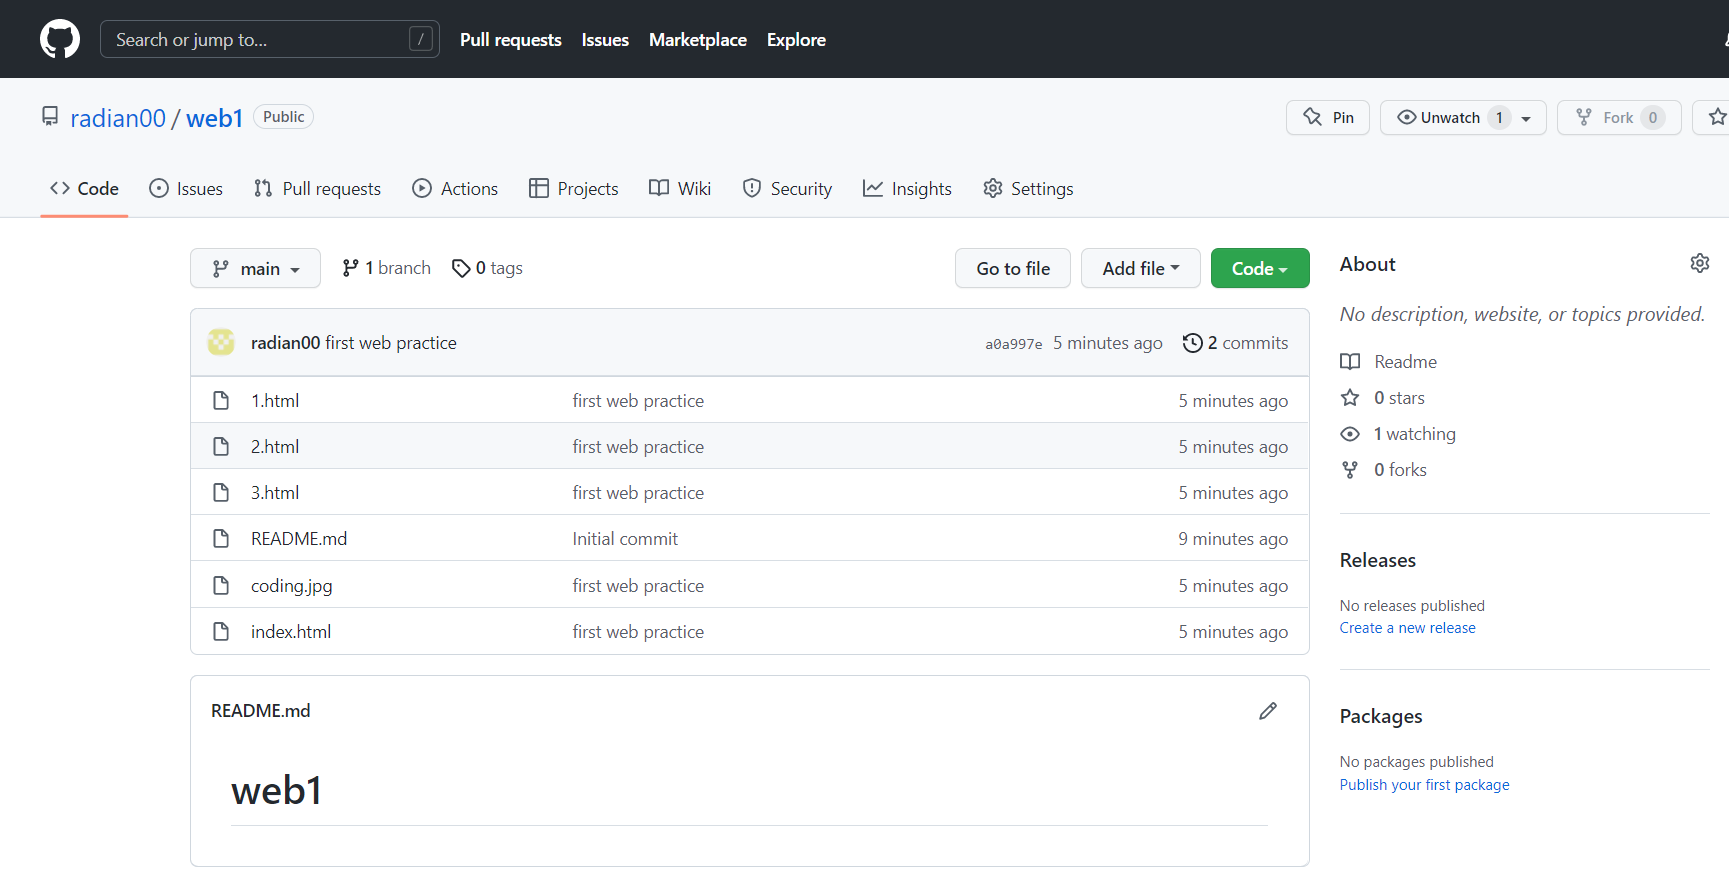
Task: Open the Wiki tab
Action: click(680, 188)
